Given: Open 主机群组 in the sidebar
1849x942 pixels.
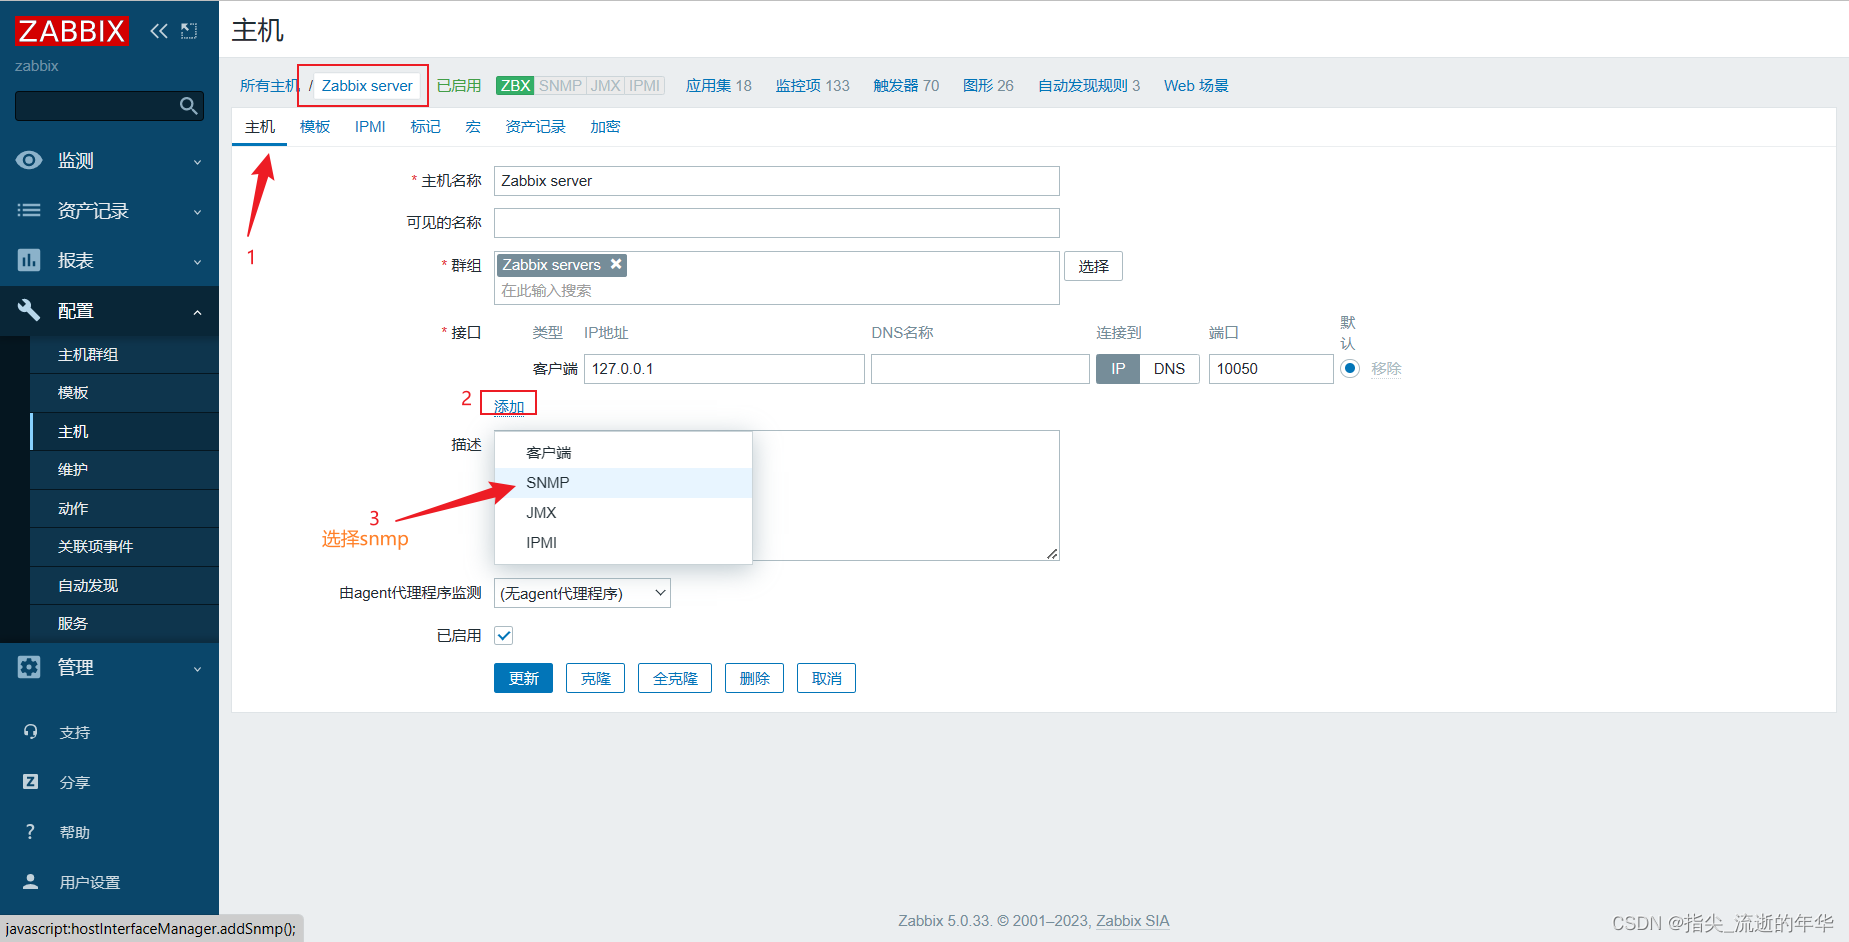Looking at the screenshot, I should (x=124, y=355).
